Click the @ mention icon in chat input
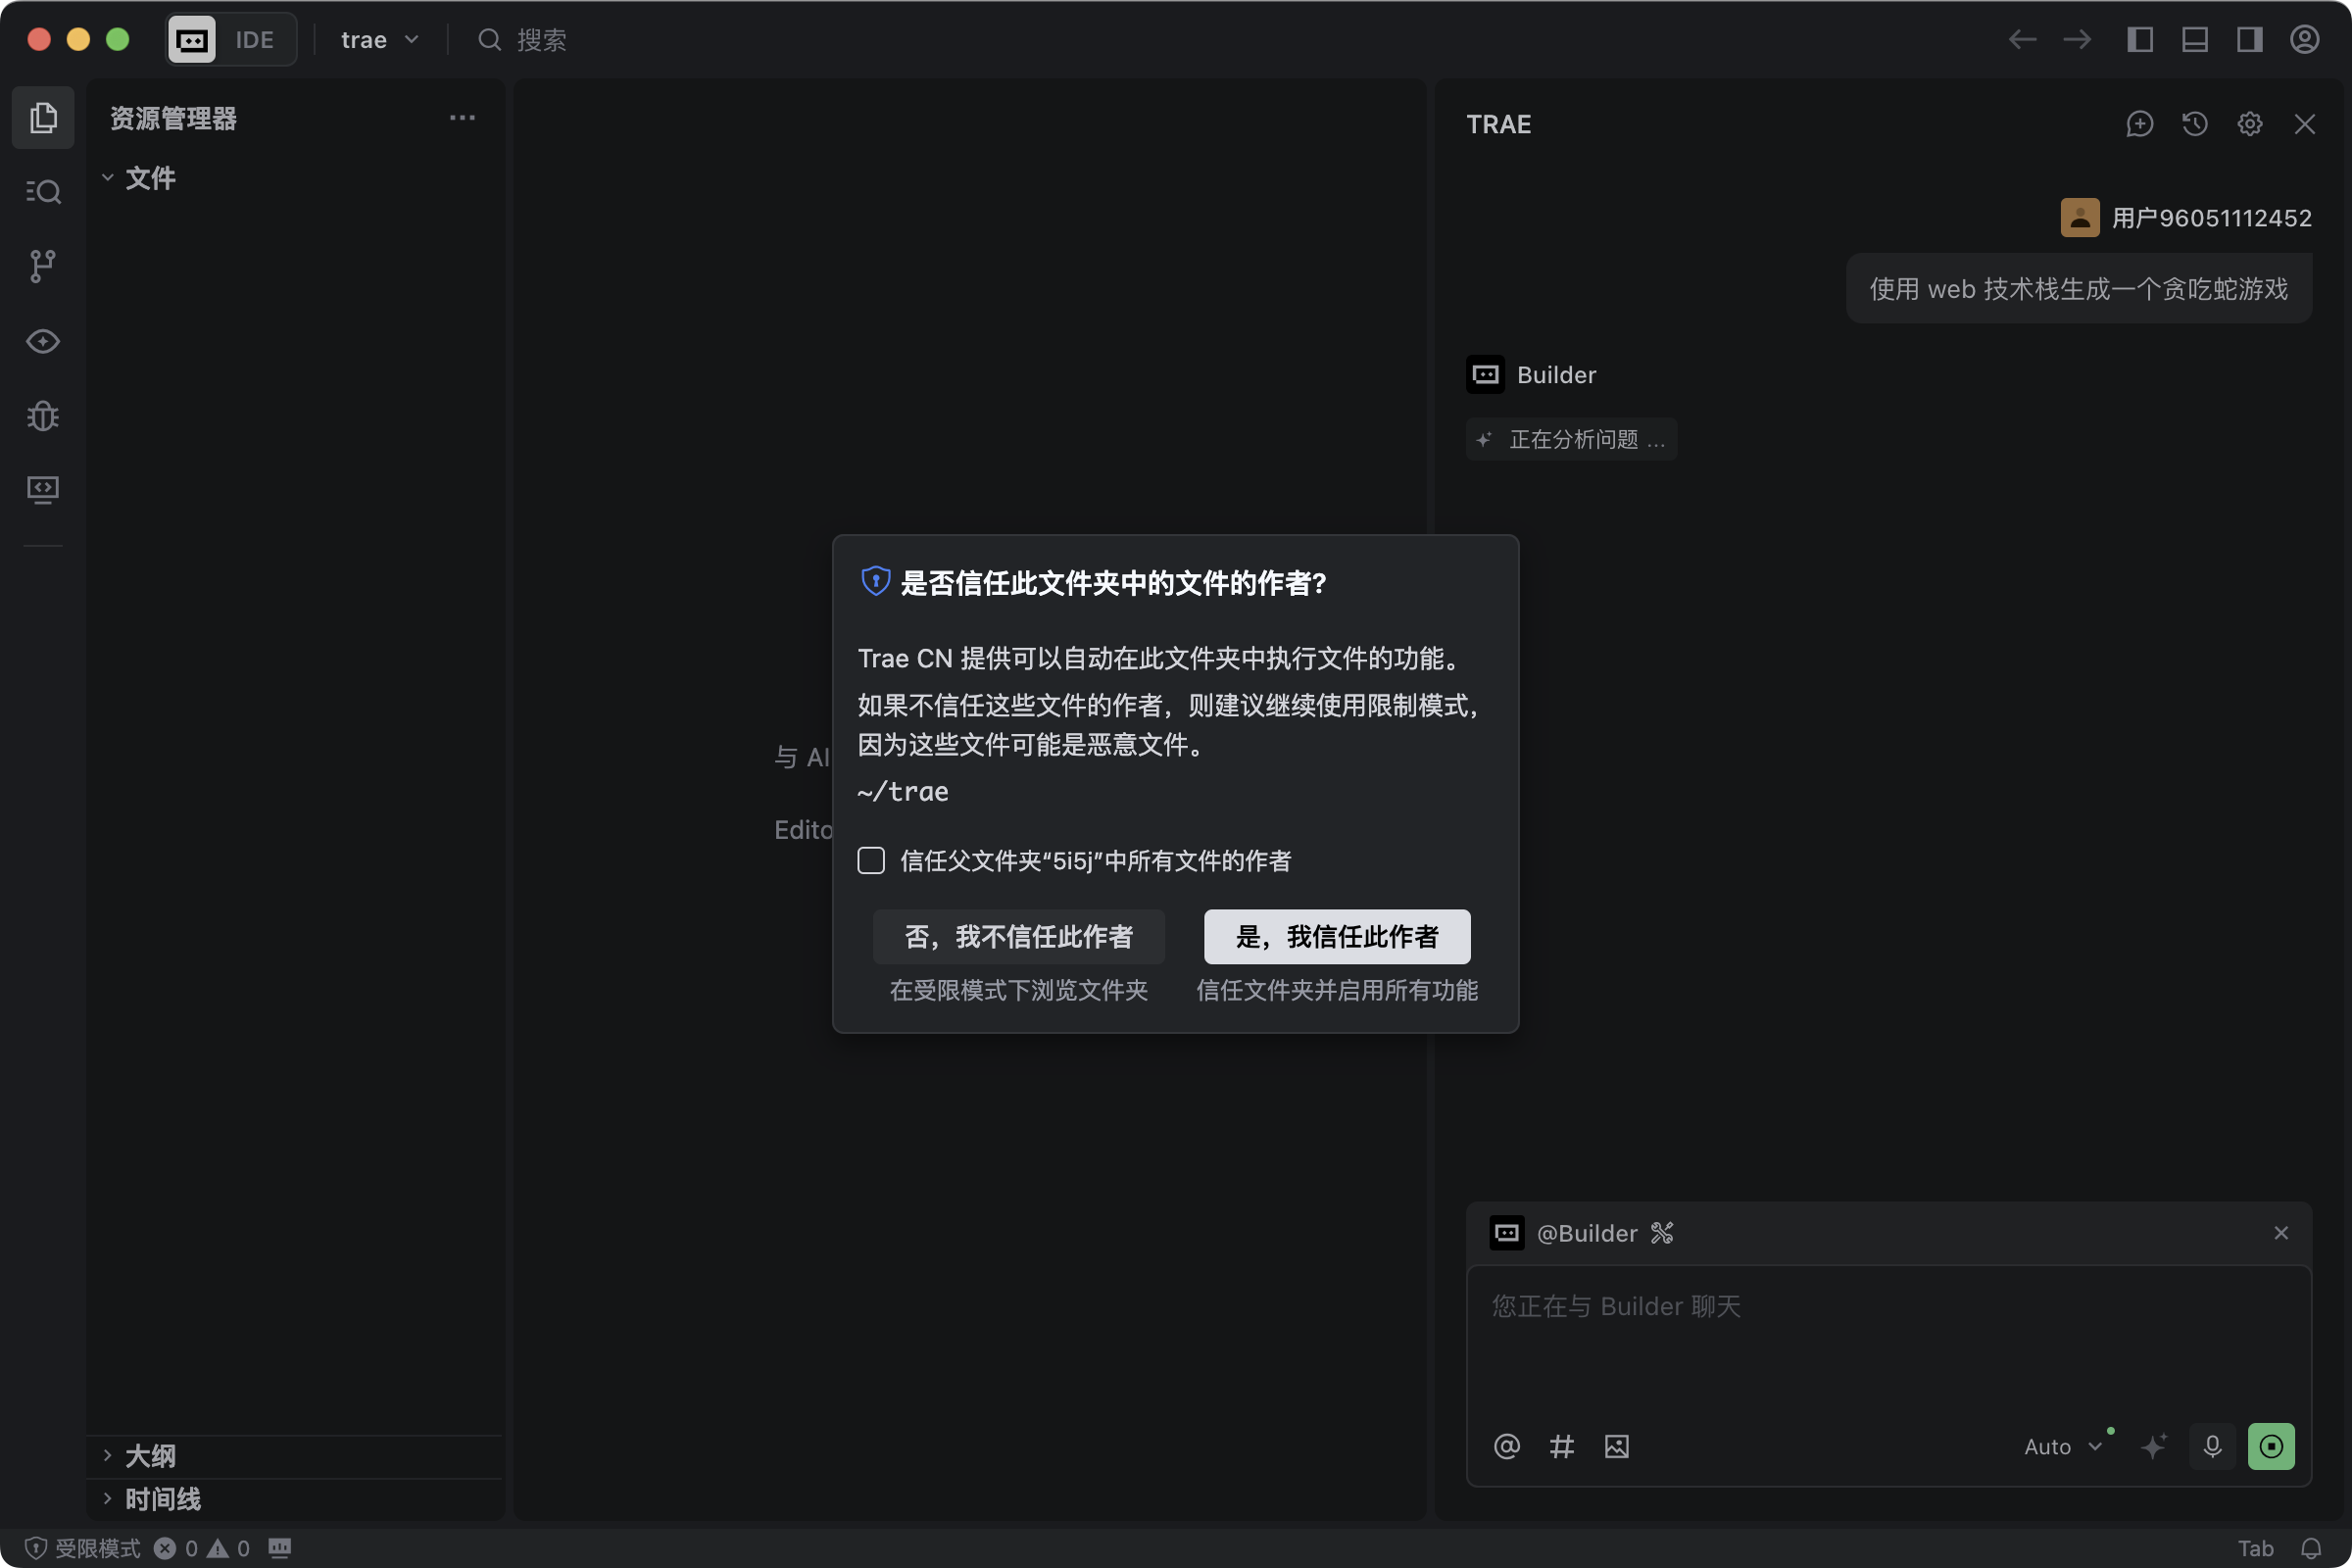Viewport: 2352px width, 1568px height. coord(1507,1446)
